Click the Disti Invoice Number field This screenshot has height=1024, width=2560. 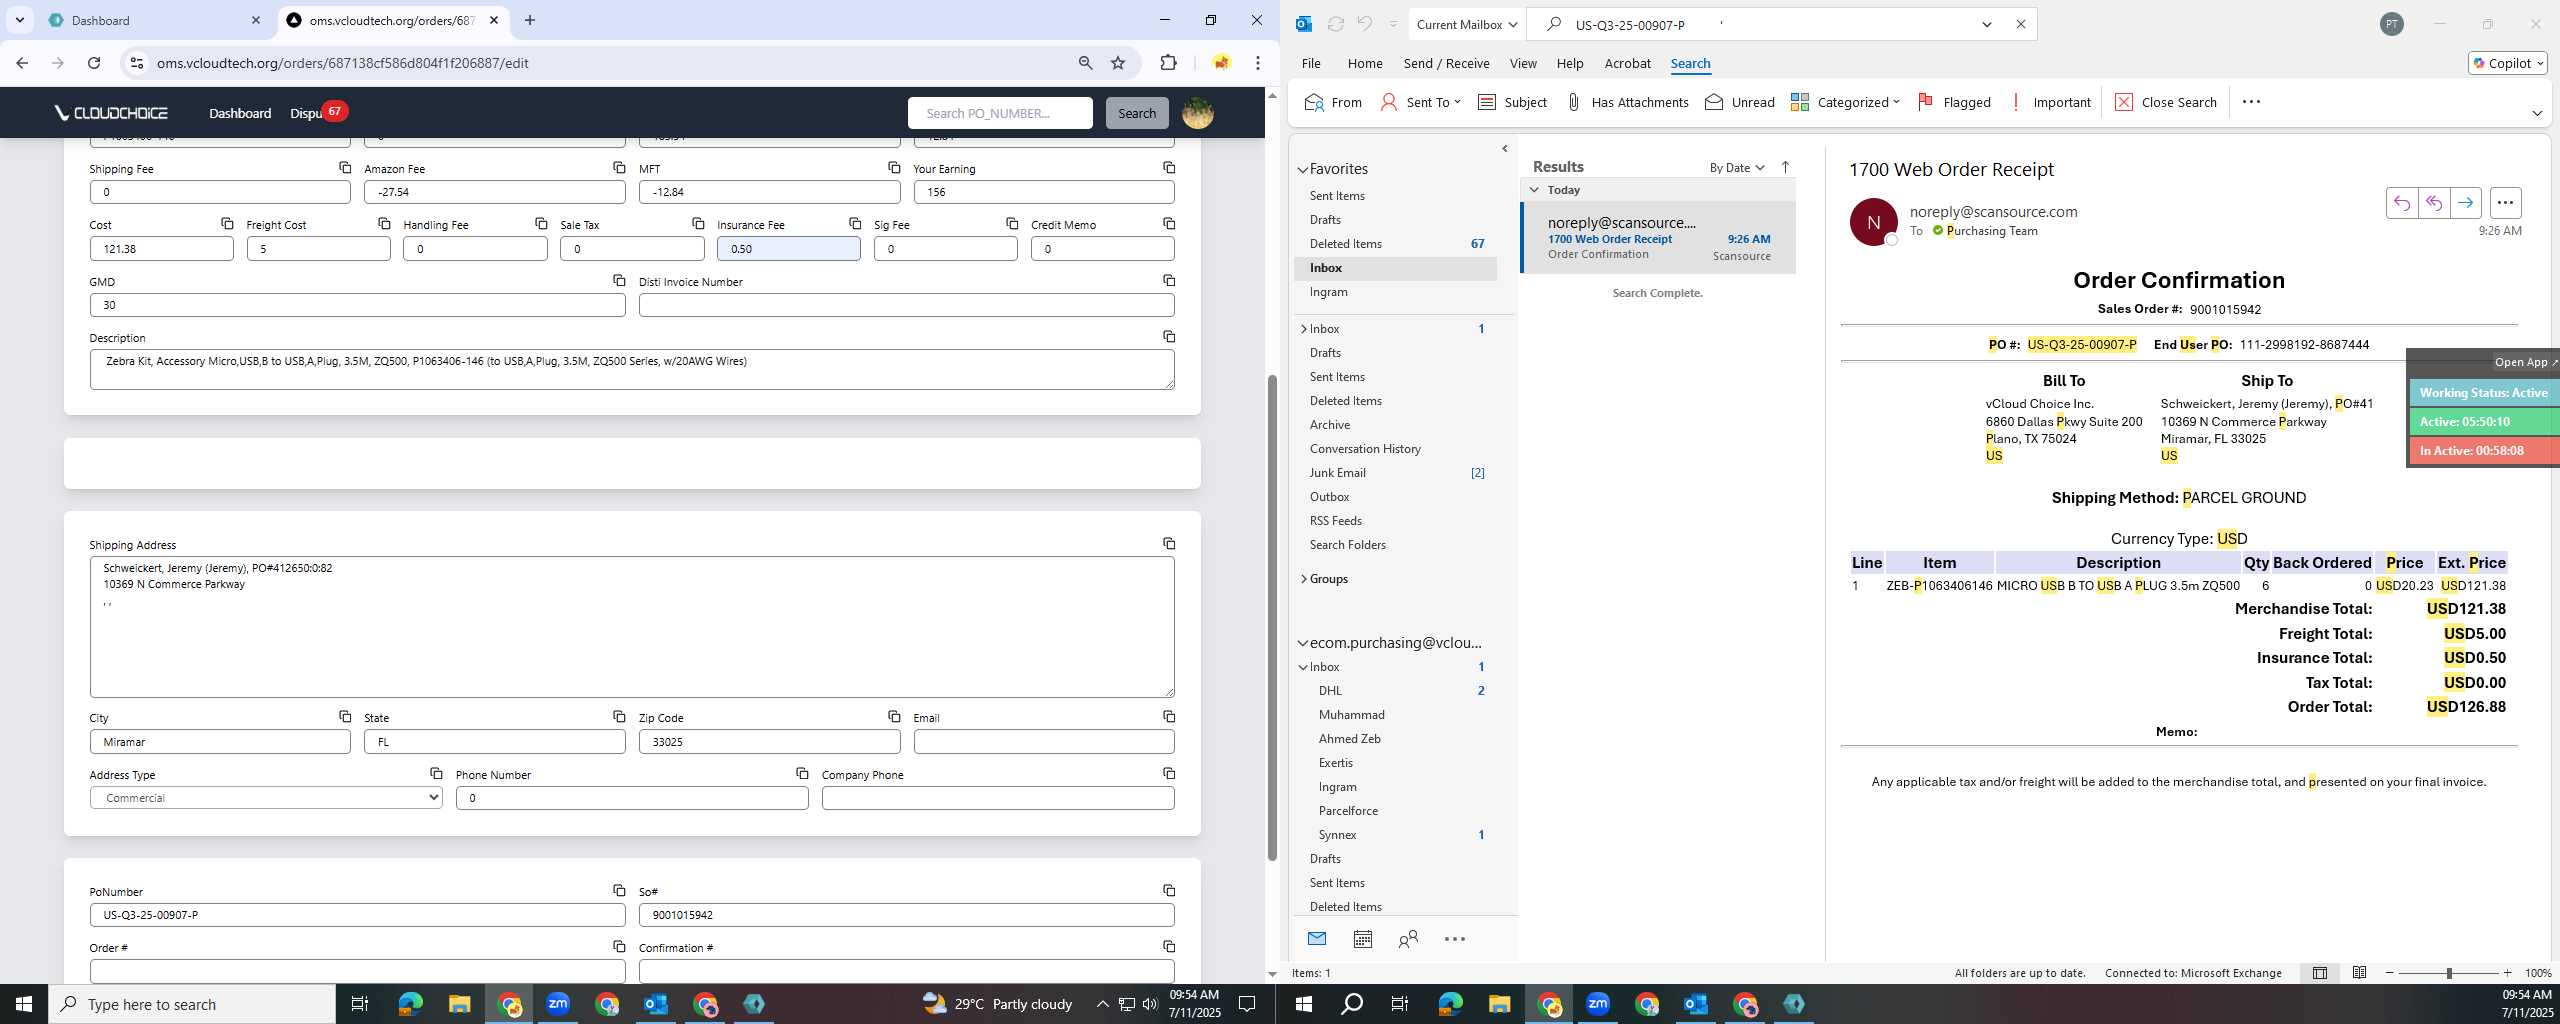[x=906, y=305]
